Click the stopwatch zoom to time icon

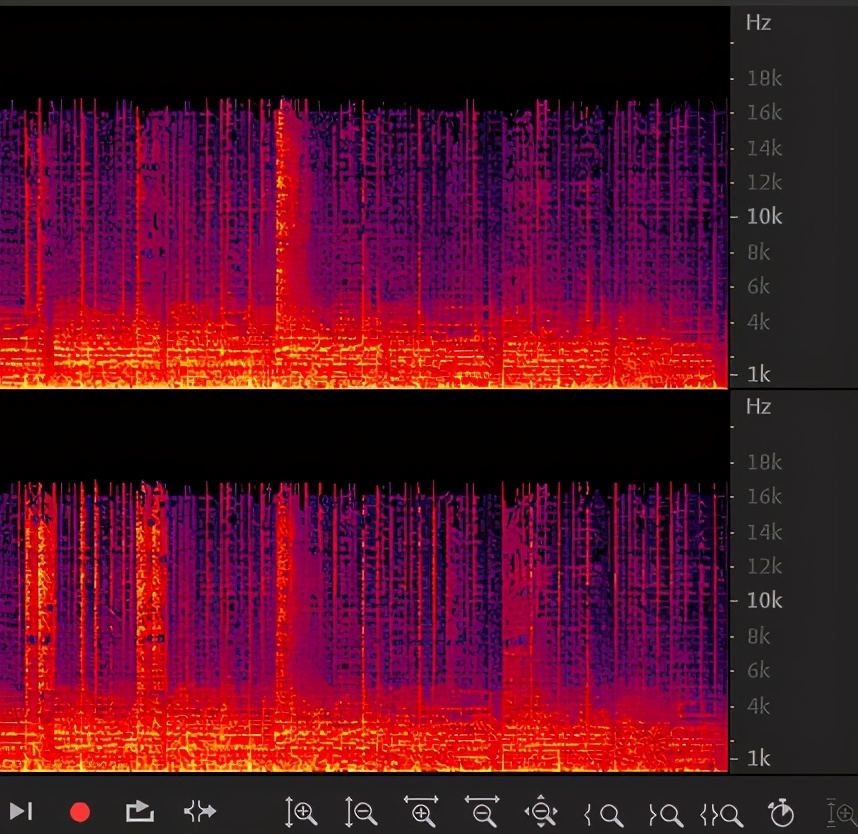[x=780, y=811]
